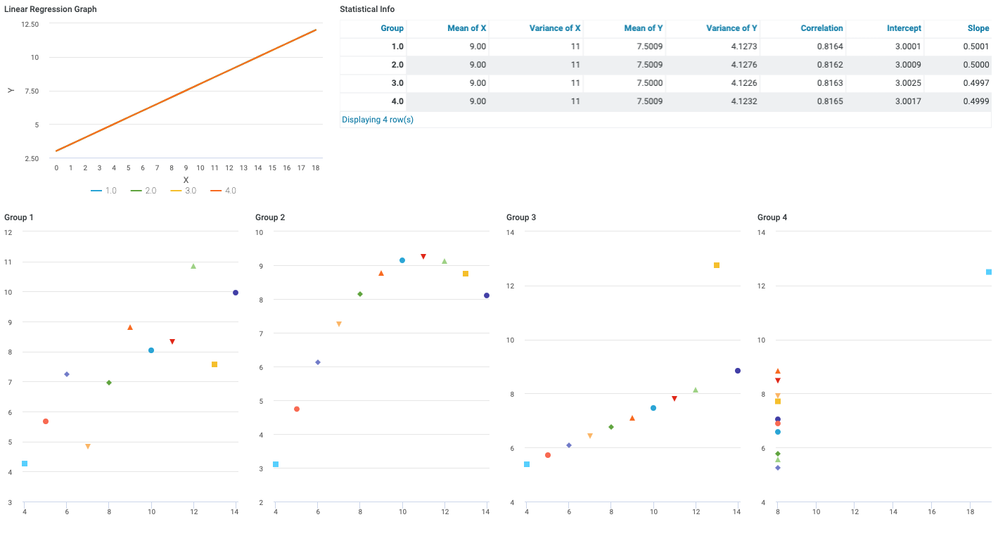The width and height of the screenshot is (998, 541).
Task: Click the yellow 3.0 legend color line
Action: tap(177, 190)
